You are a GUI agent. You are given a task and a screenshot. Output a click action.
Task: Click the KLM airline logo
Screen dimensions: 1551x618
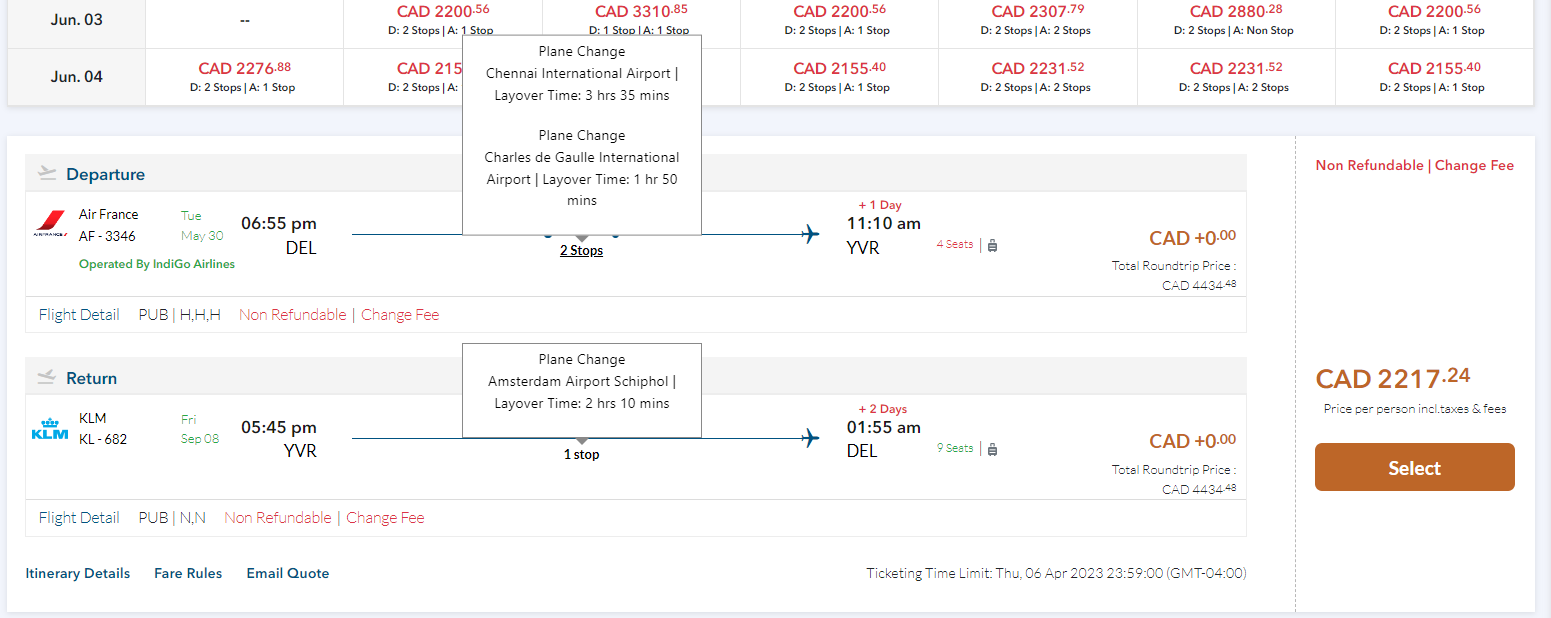49,429
